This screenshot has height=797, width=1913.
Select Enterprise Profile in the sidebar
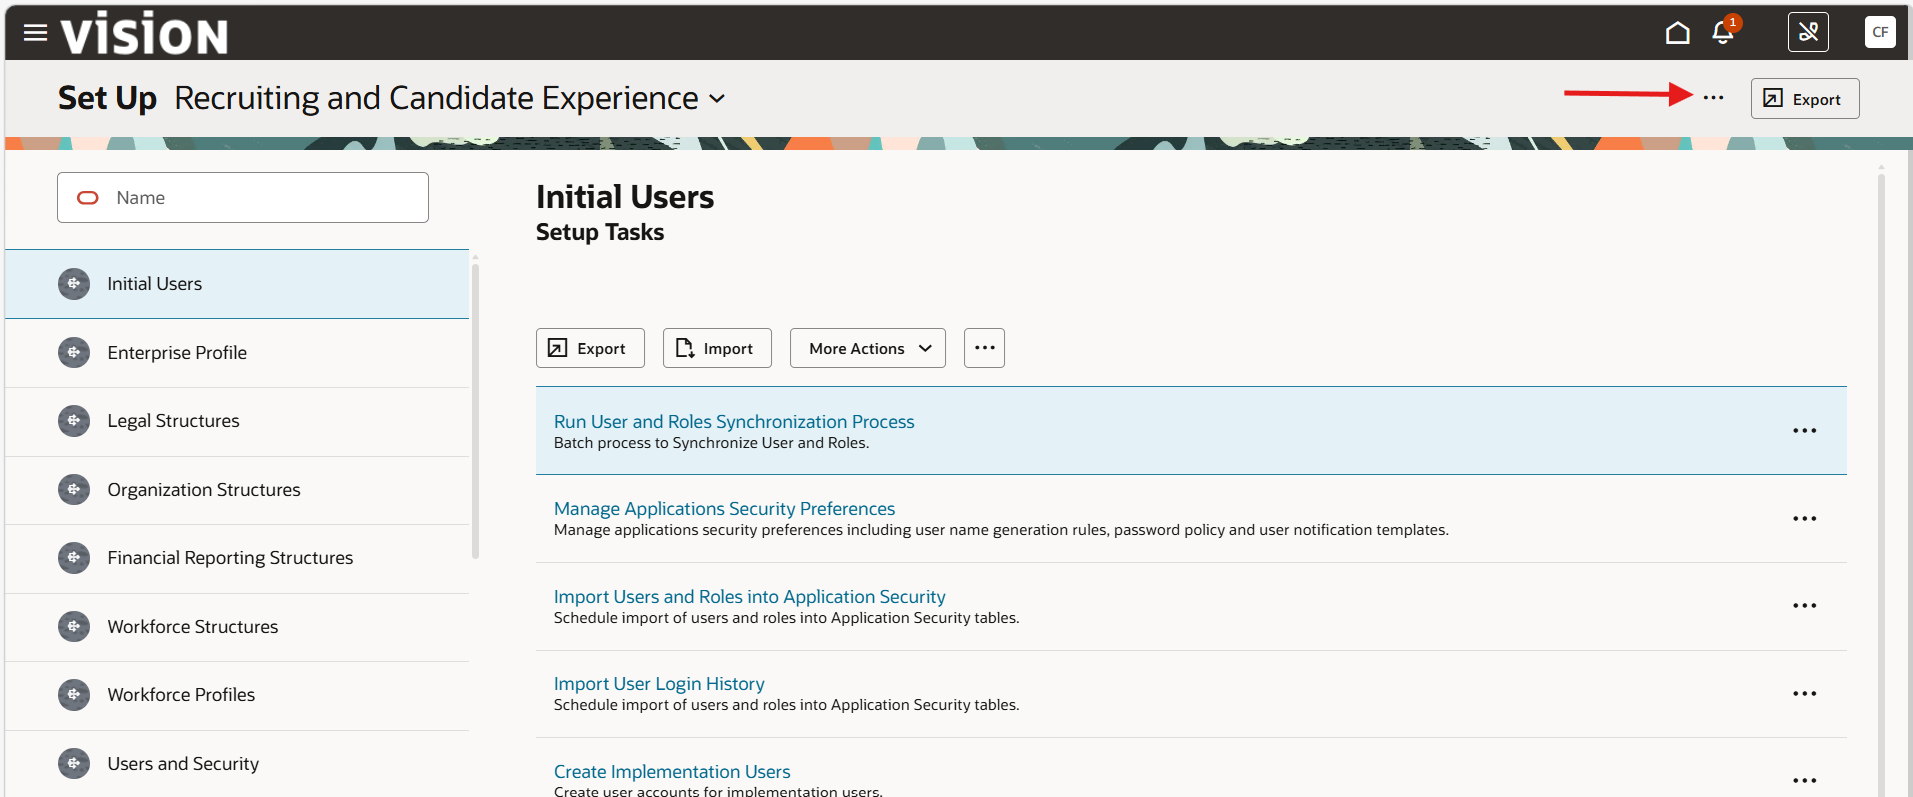(x=177, y=353)
